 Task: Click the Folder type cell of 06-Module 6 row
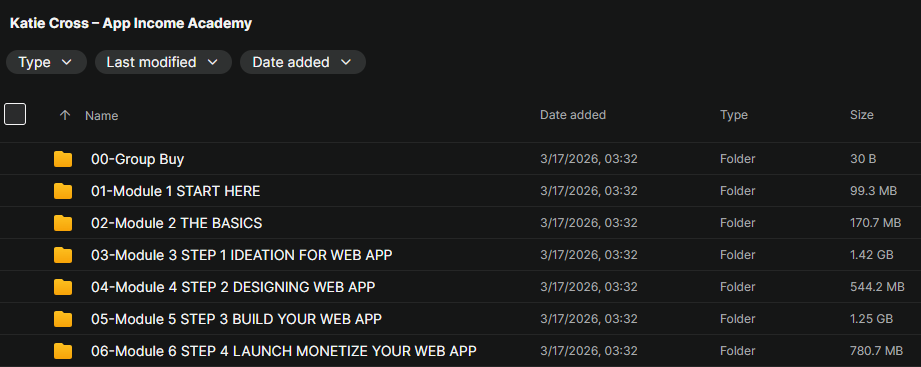[x=737, y=351]
